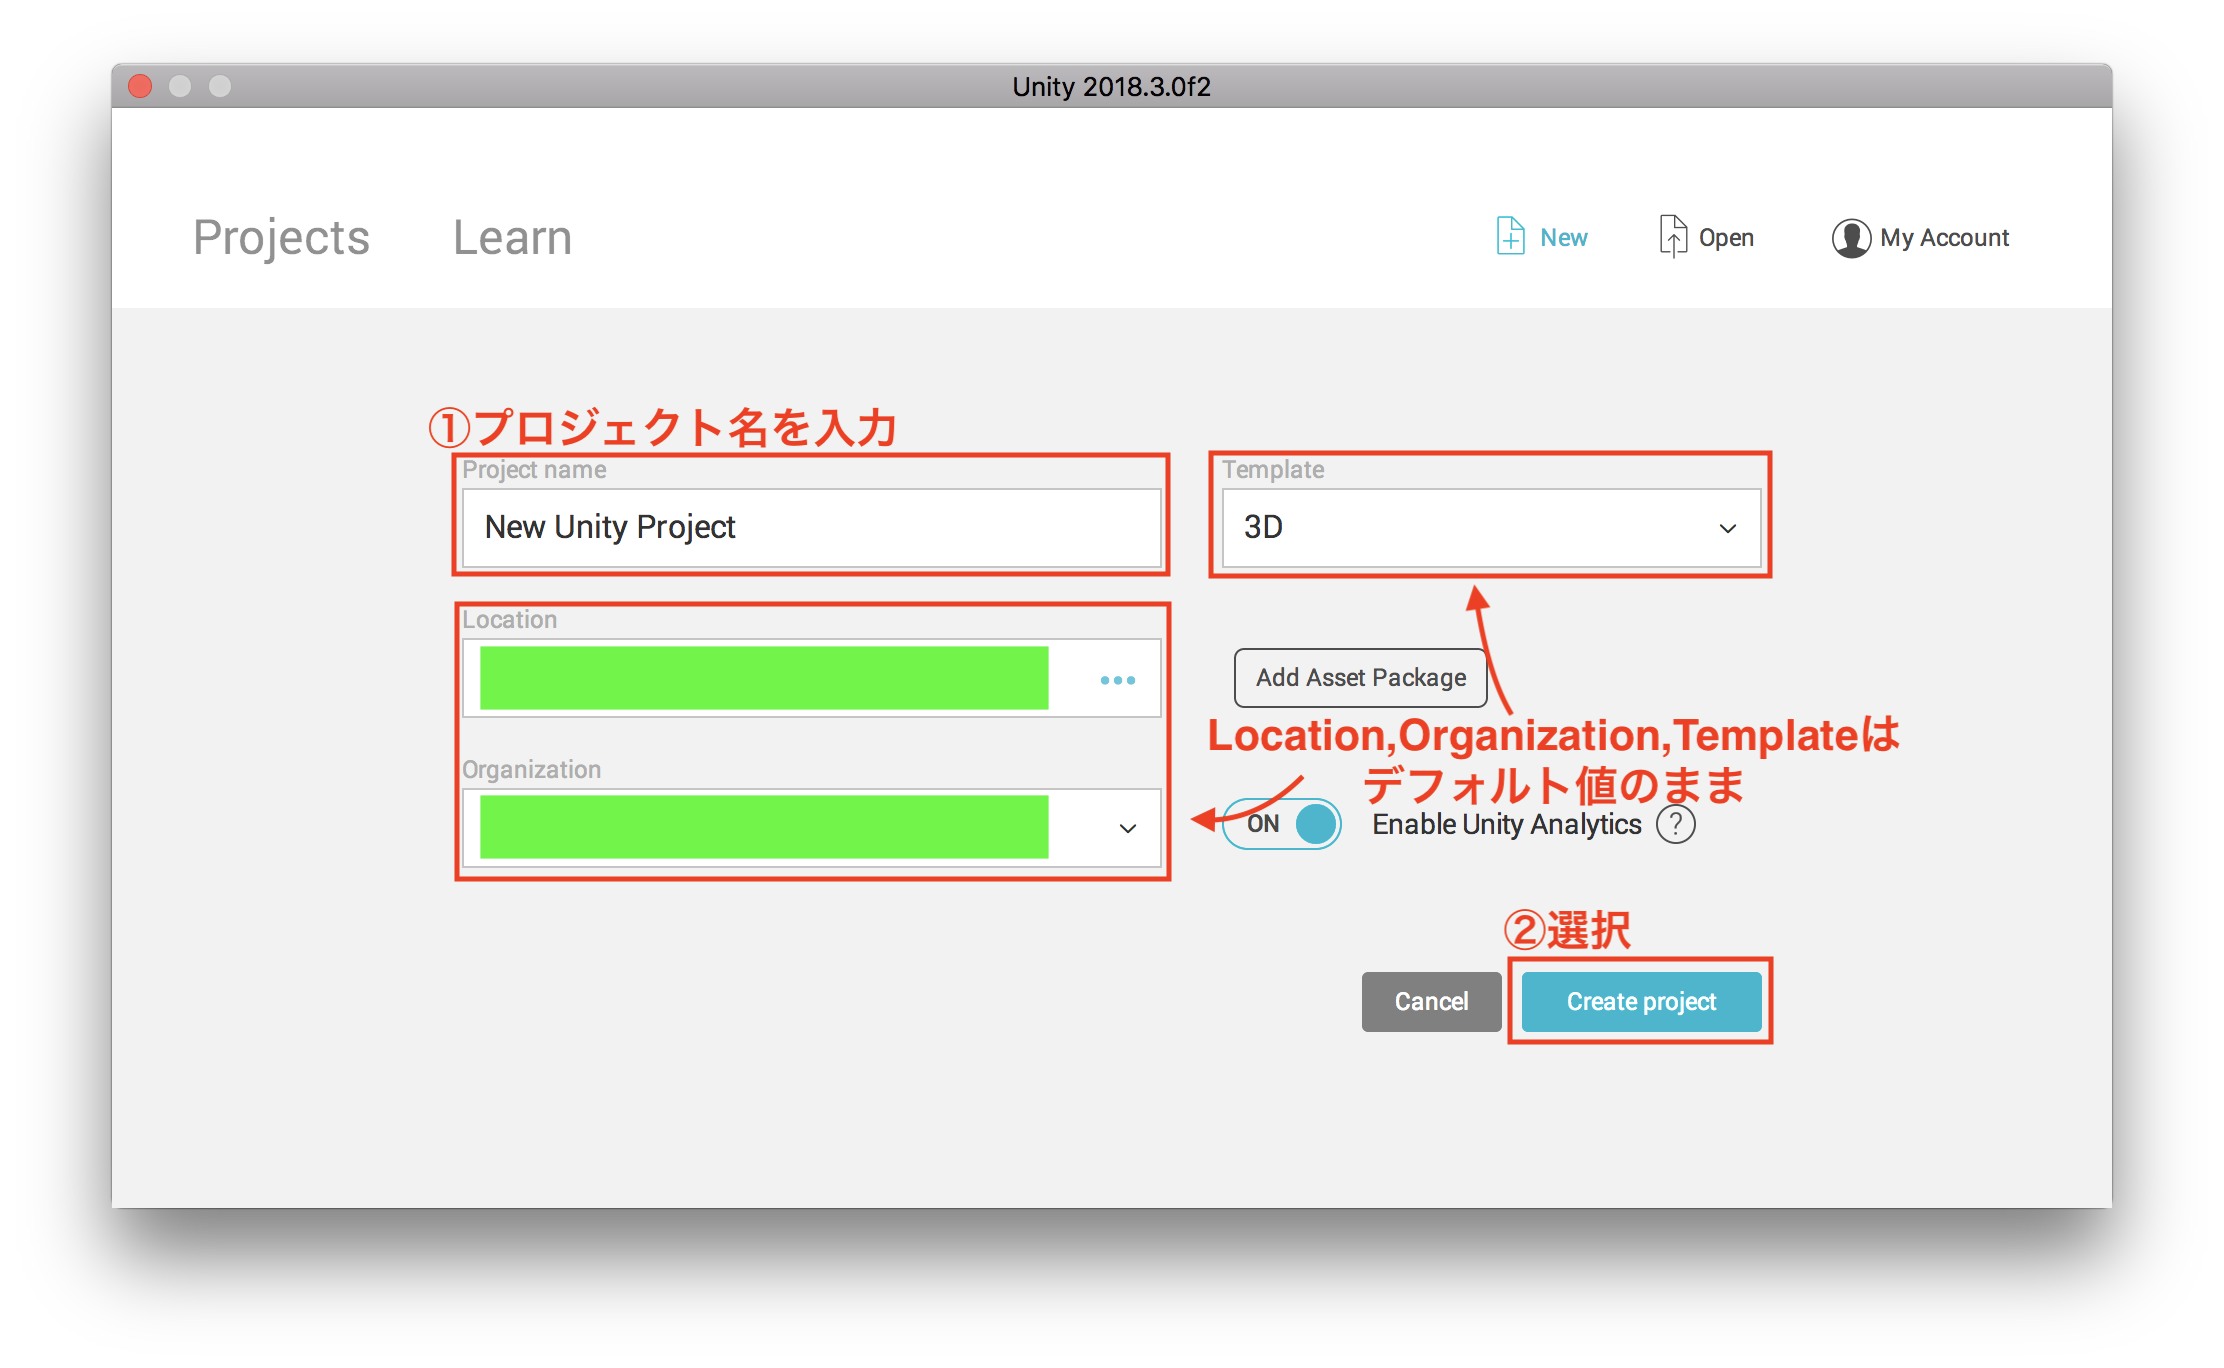Switch to the Learn tab
The image size is (2224, 1368).
point(512,238)
